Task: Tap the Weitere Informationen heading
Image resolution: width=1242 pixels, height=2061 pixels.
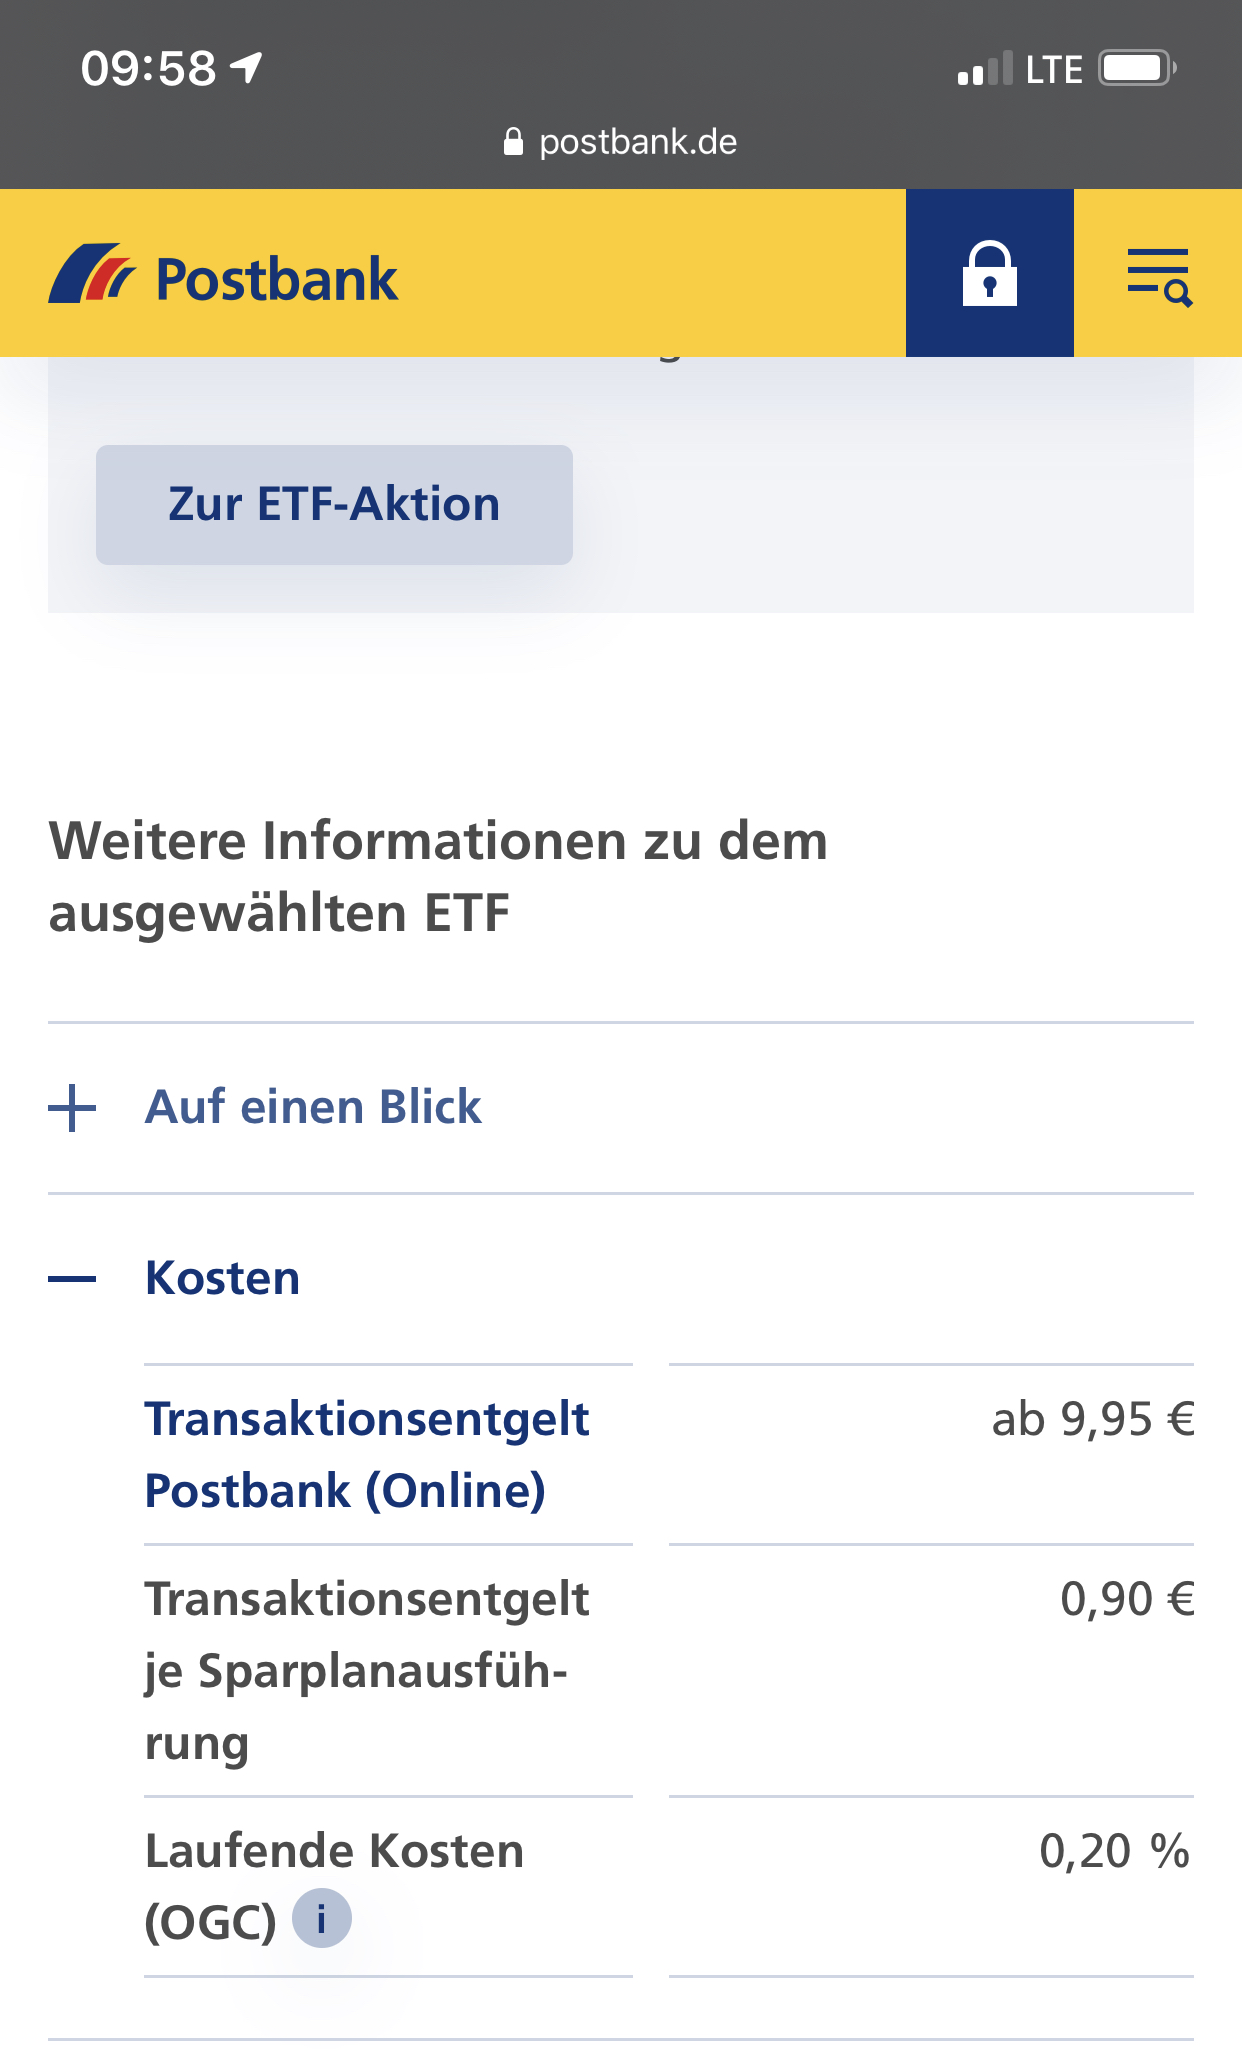Action: (438, 876)
